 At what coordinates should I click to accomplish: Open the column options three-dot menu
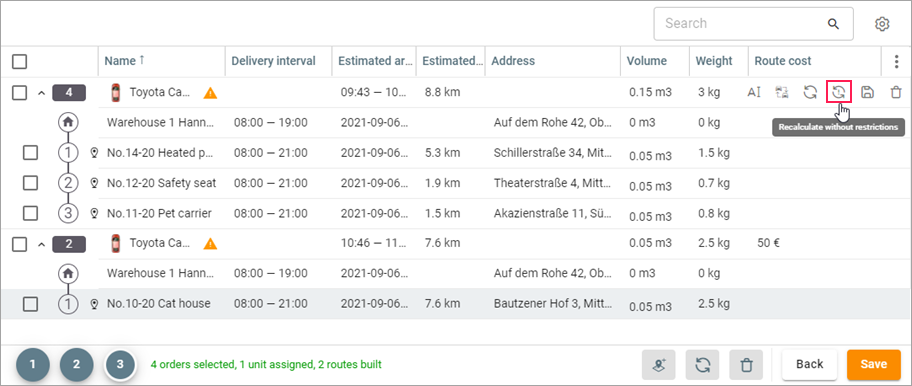point(896,61)
